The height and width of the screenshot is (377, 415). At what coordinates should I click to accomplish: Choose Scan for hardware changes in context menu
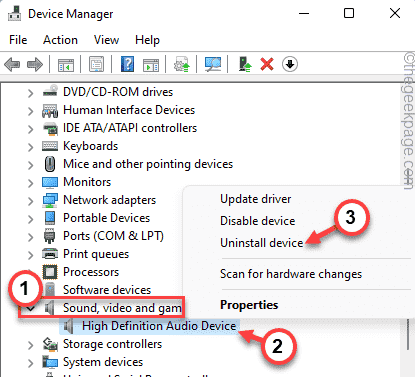coord(291,274)
